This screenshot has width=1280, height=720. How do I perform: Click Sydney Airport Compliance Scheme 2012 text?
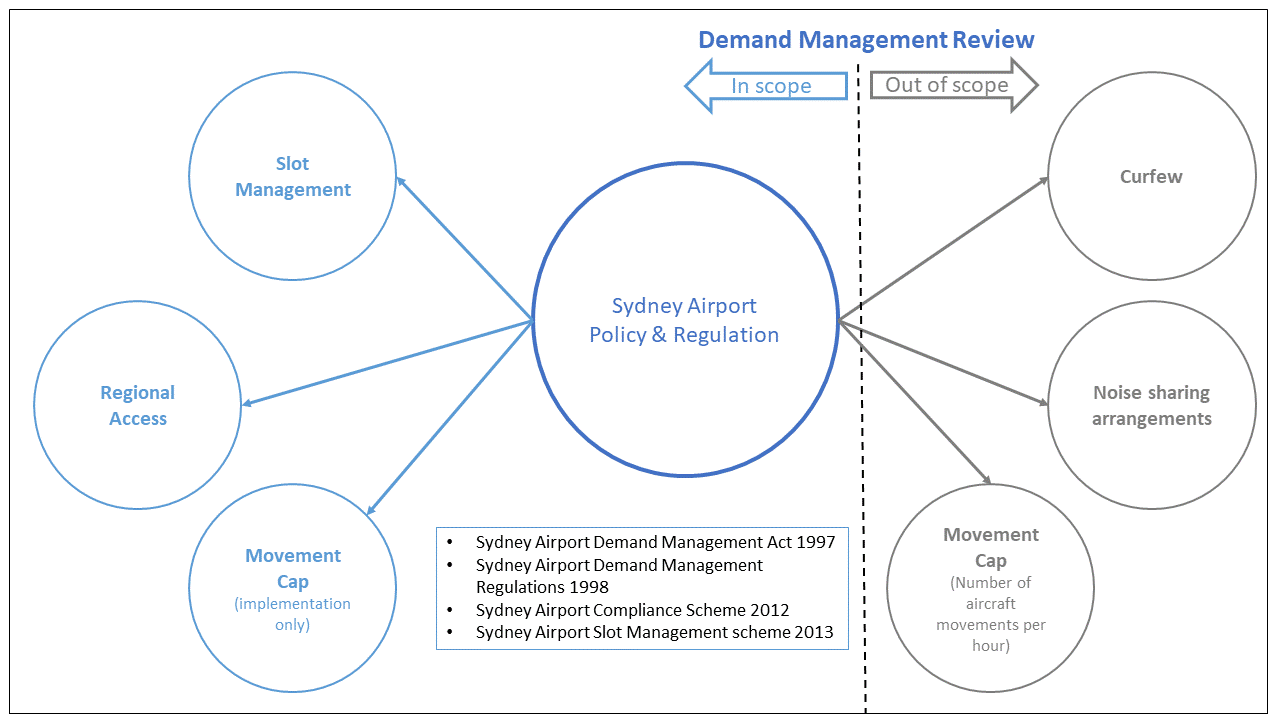point(633,610)
